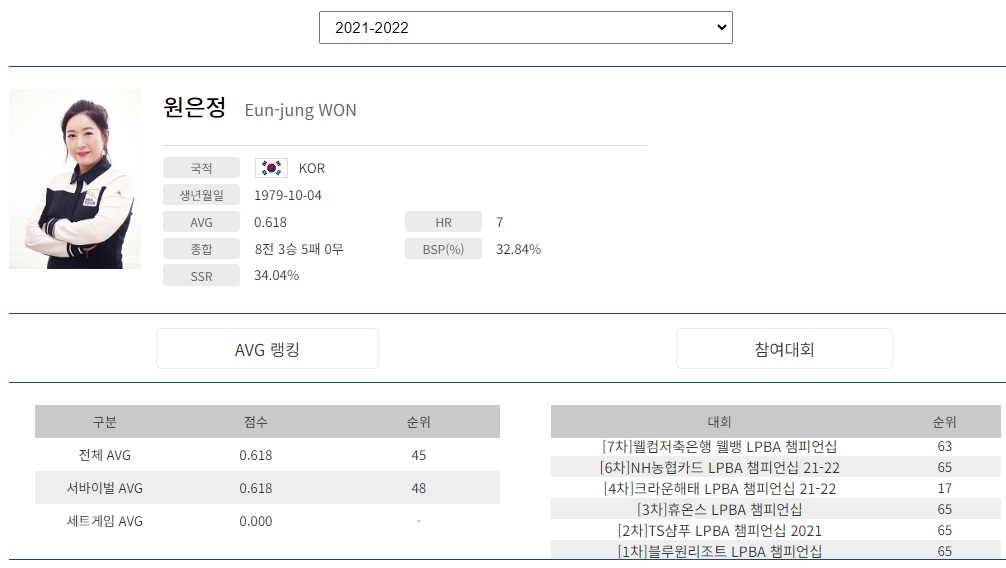Click the 순위 header in AVG table
Image resolution: width=1006 pixels, height=568 pixels.
click(x=418, y=422)
